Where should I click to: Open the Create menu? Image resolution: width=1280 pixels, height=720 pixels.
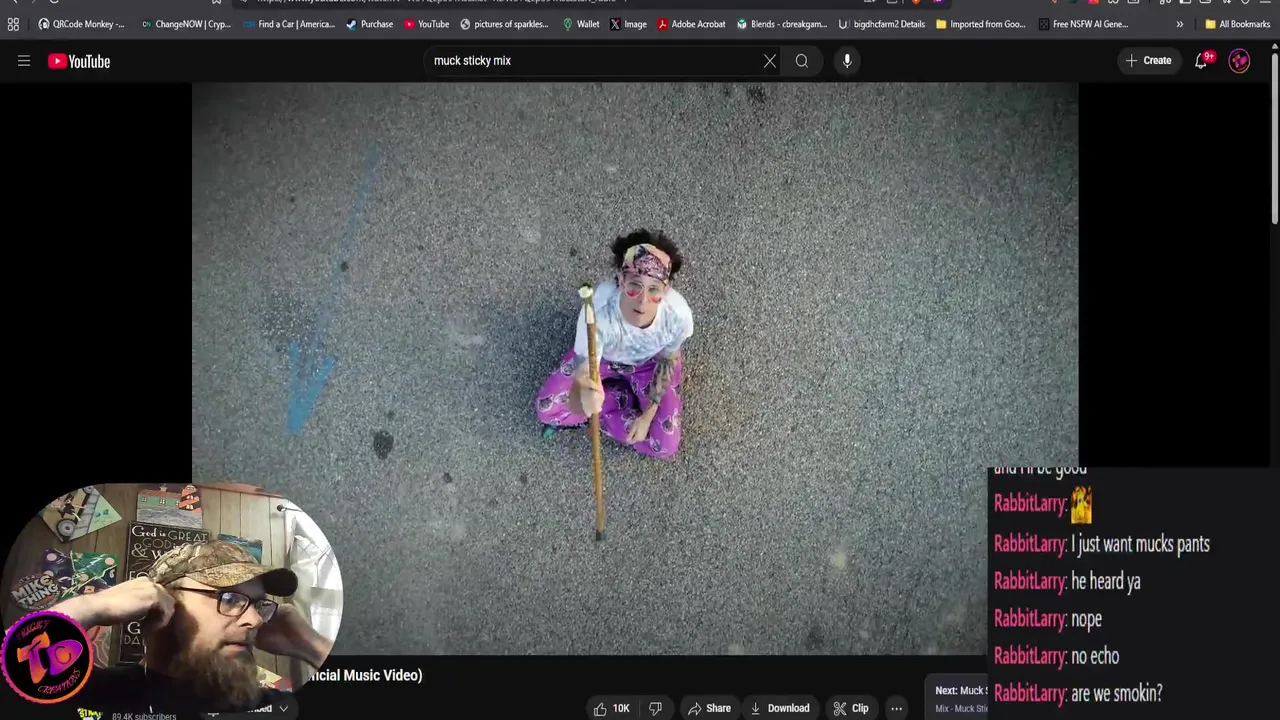pyautogui.click(x=1148, y=61)
